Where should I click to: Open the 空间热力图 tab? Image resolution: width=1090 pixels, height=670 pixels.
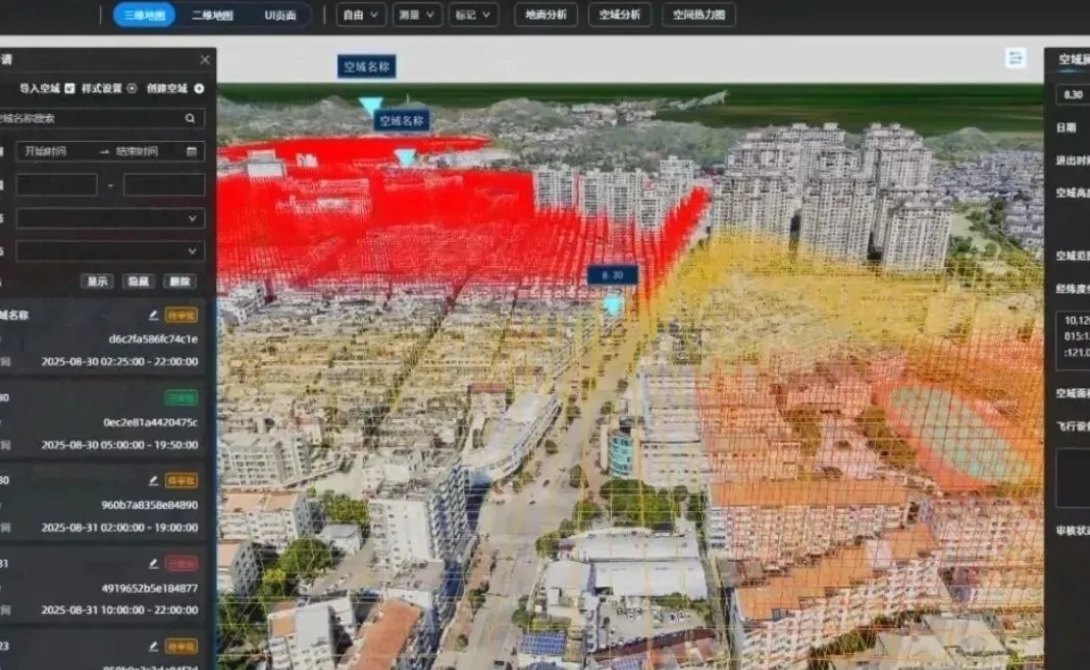coord(698,15)
